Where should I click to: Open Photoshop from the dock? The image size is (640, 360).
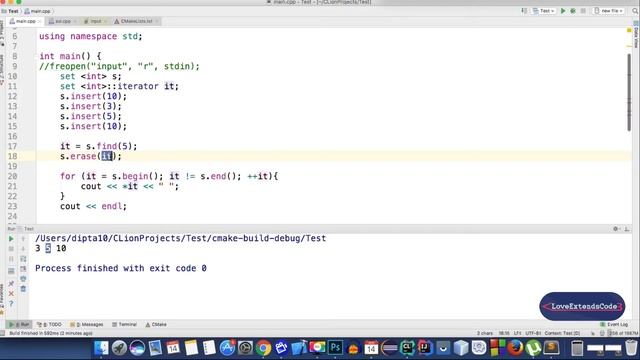[x=335, y=348]
